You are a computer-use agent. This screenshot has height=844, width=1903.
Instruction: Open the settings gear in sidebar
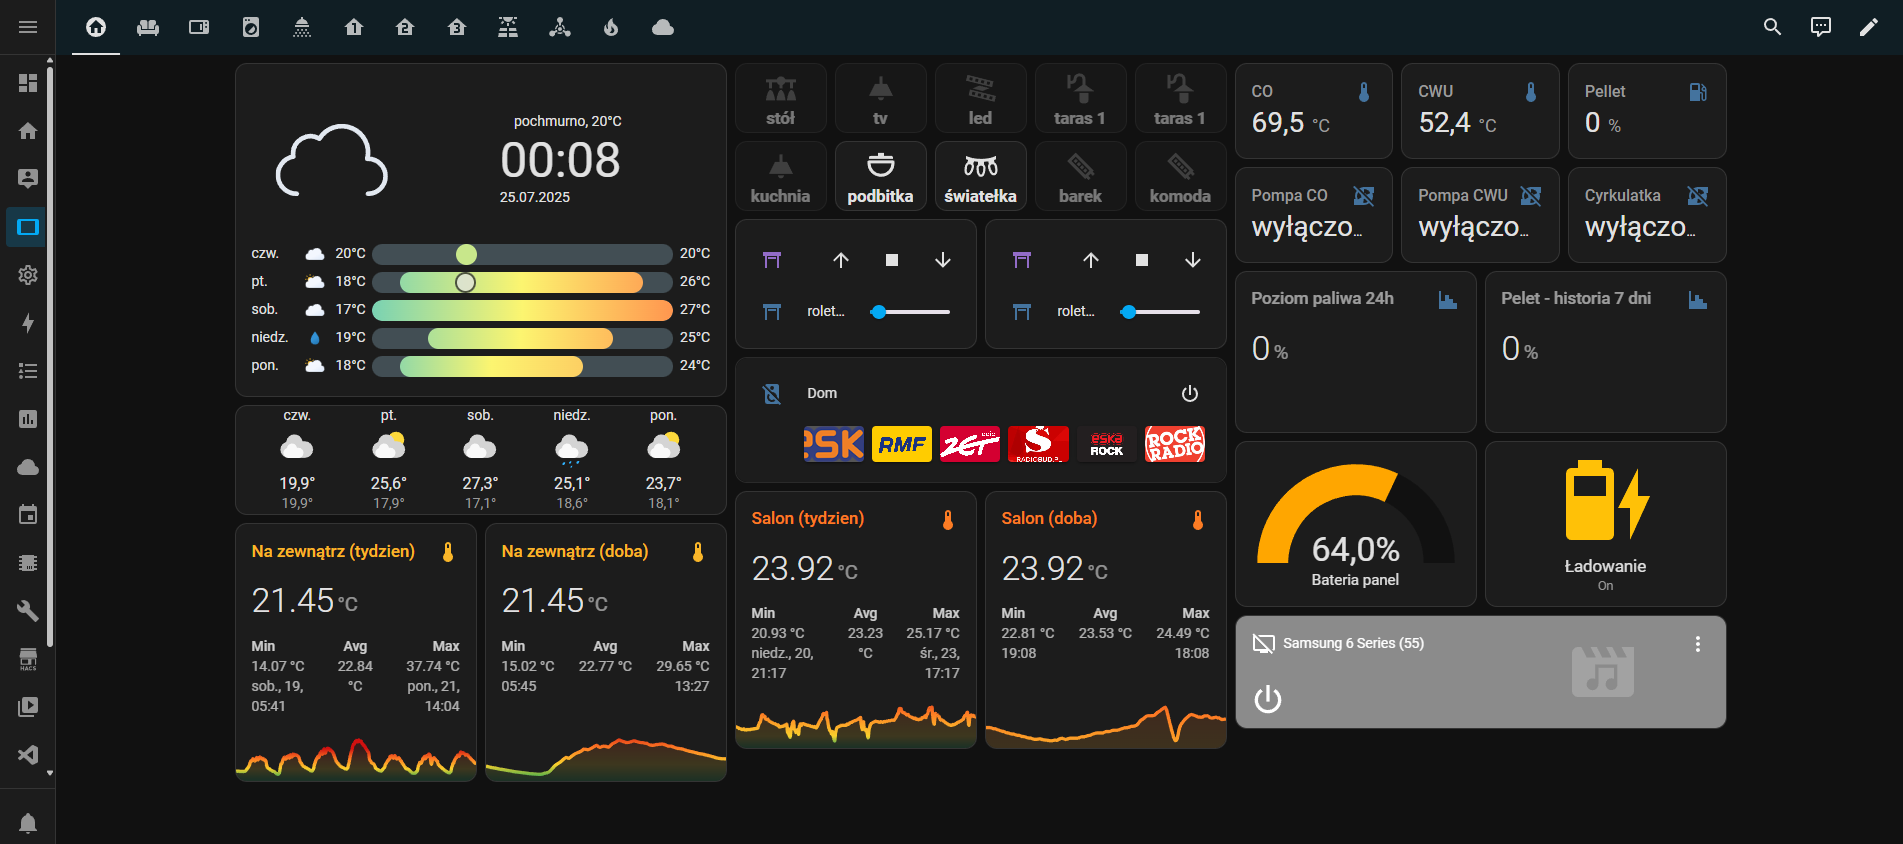pos(28,275)
